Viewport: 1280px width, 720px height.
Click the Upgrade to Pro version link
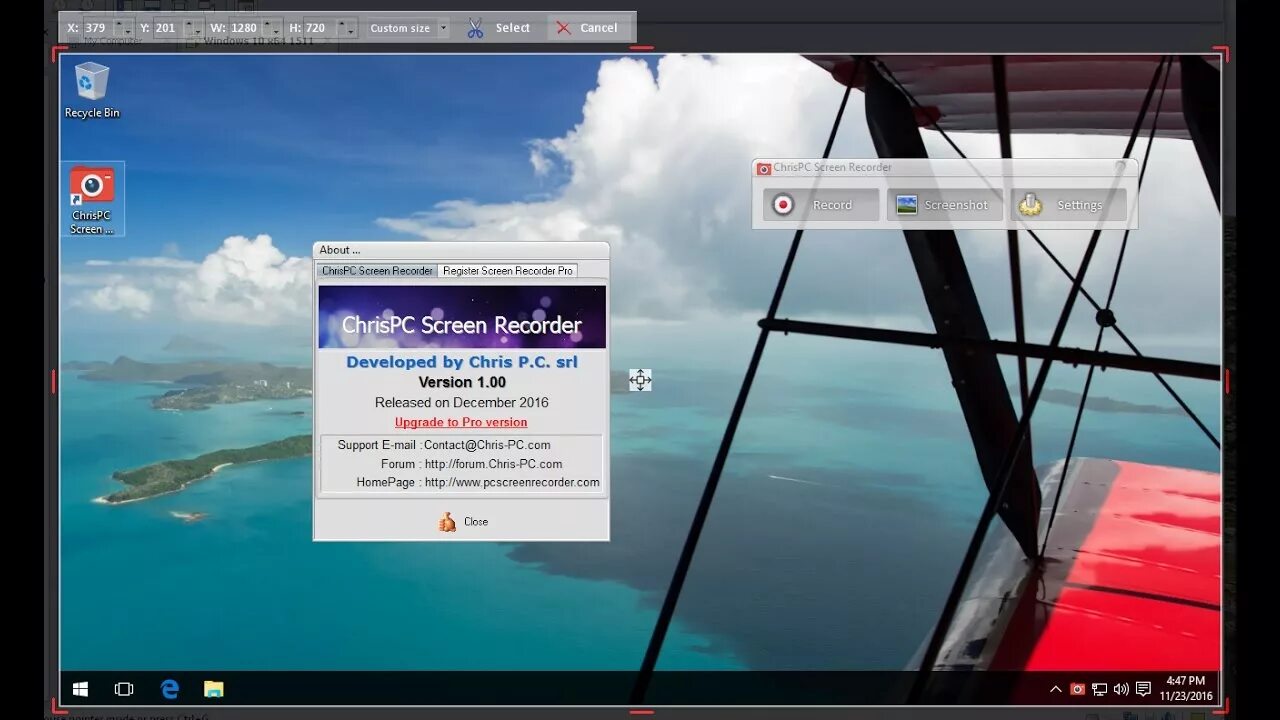pos(461,422)
